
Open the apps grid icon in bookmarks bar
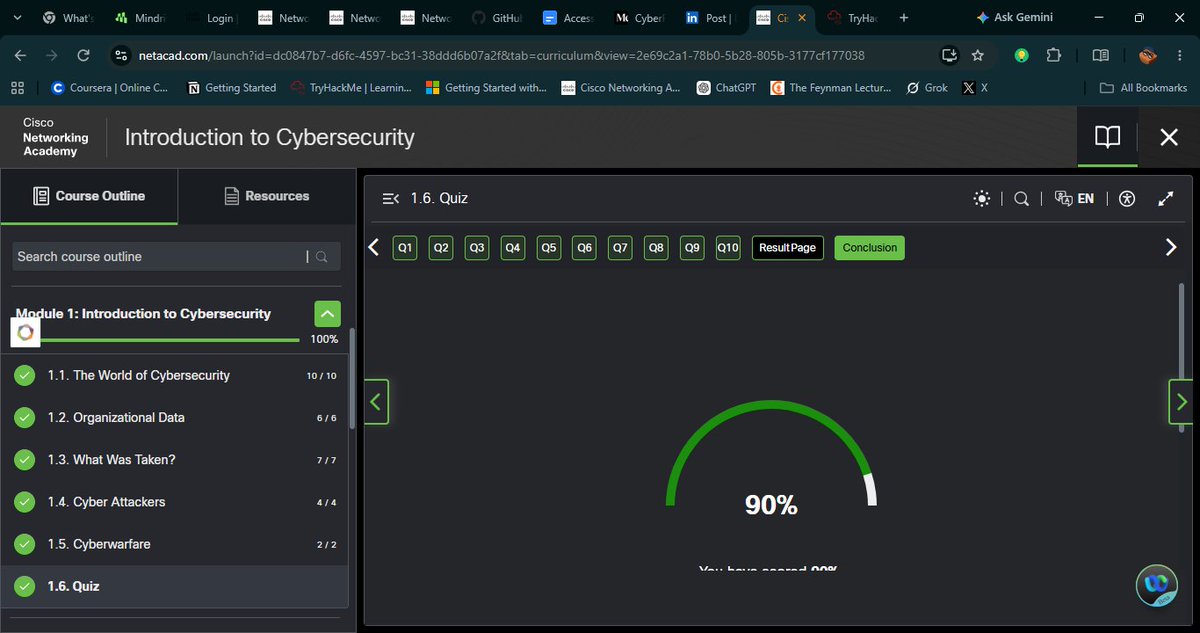pos(17,88)
